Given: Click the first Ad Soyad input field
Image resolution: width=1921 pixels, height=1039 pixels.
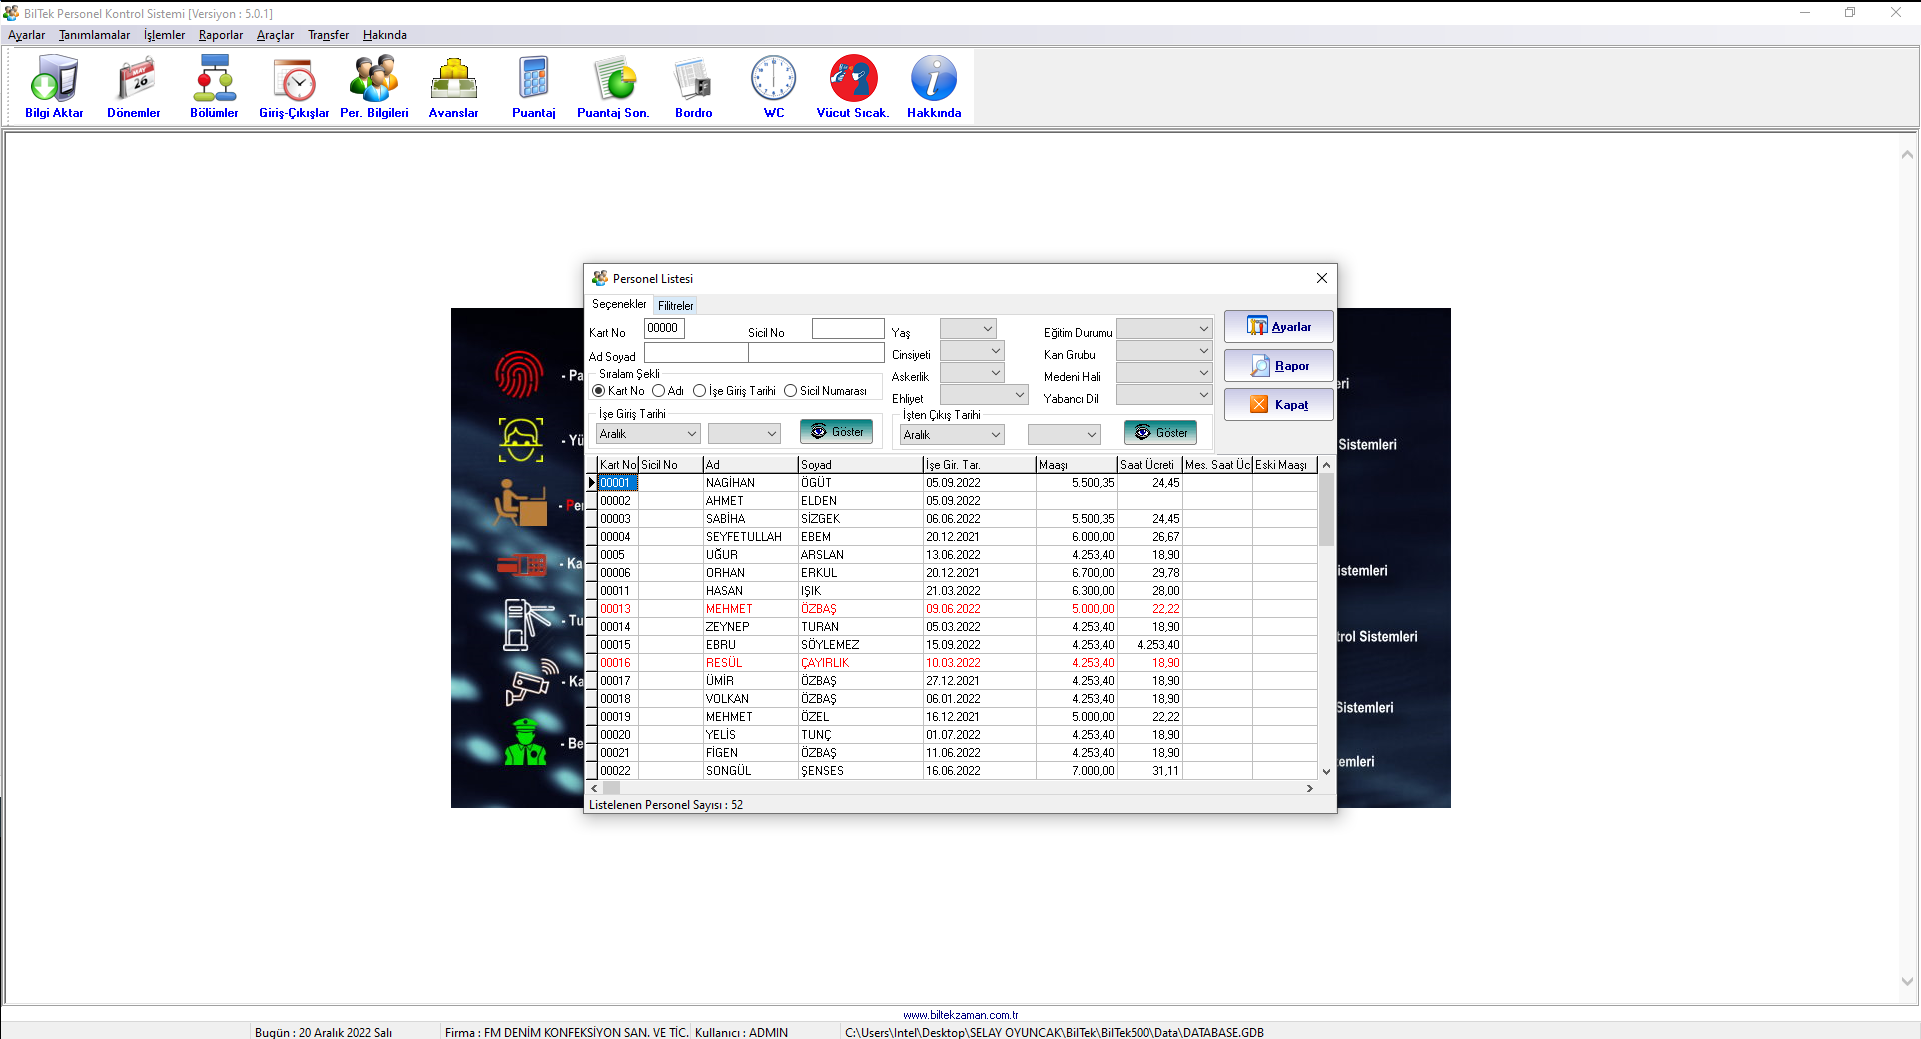Looking at the screenshot, I should pyautogui.click(x=696, y=353).
